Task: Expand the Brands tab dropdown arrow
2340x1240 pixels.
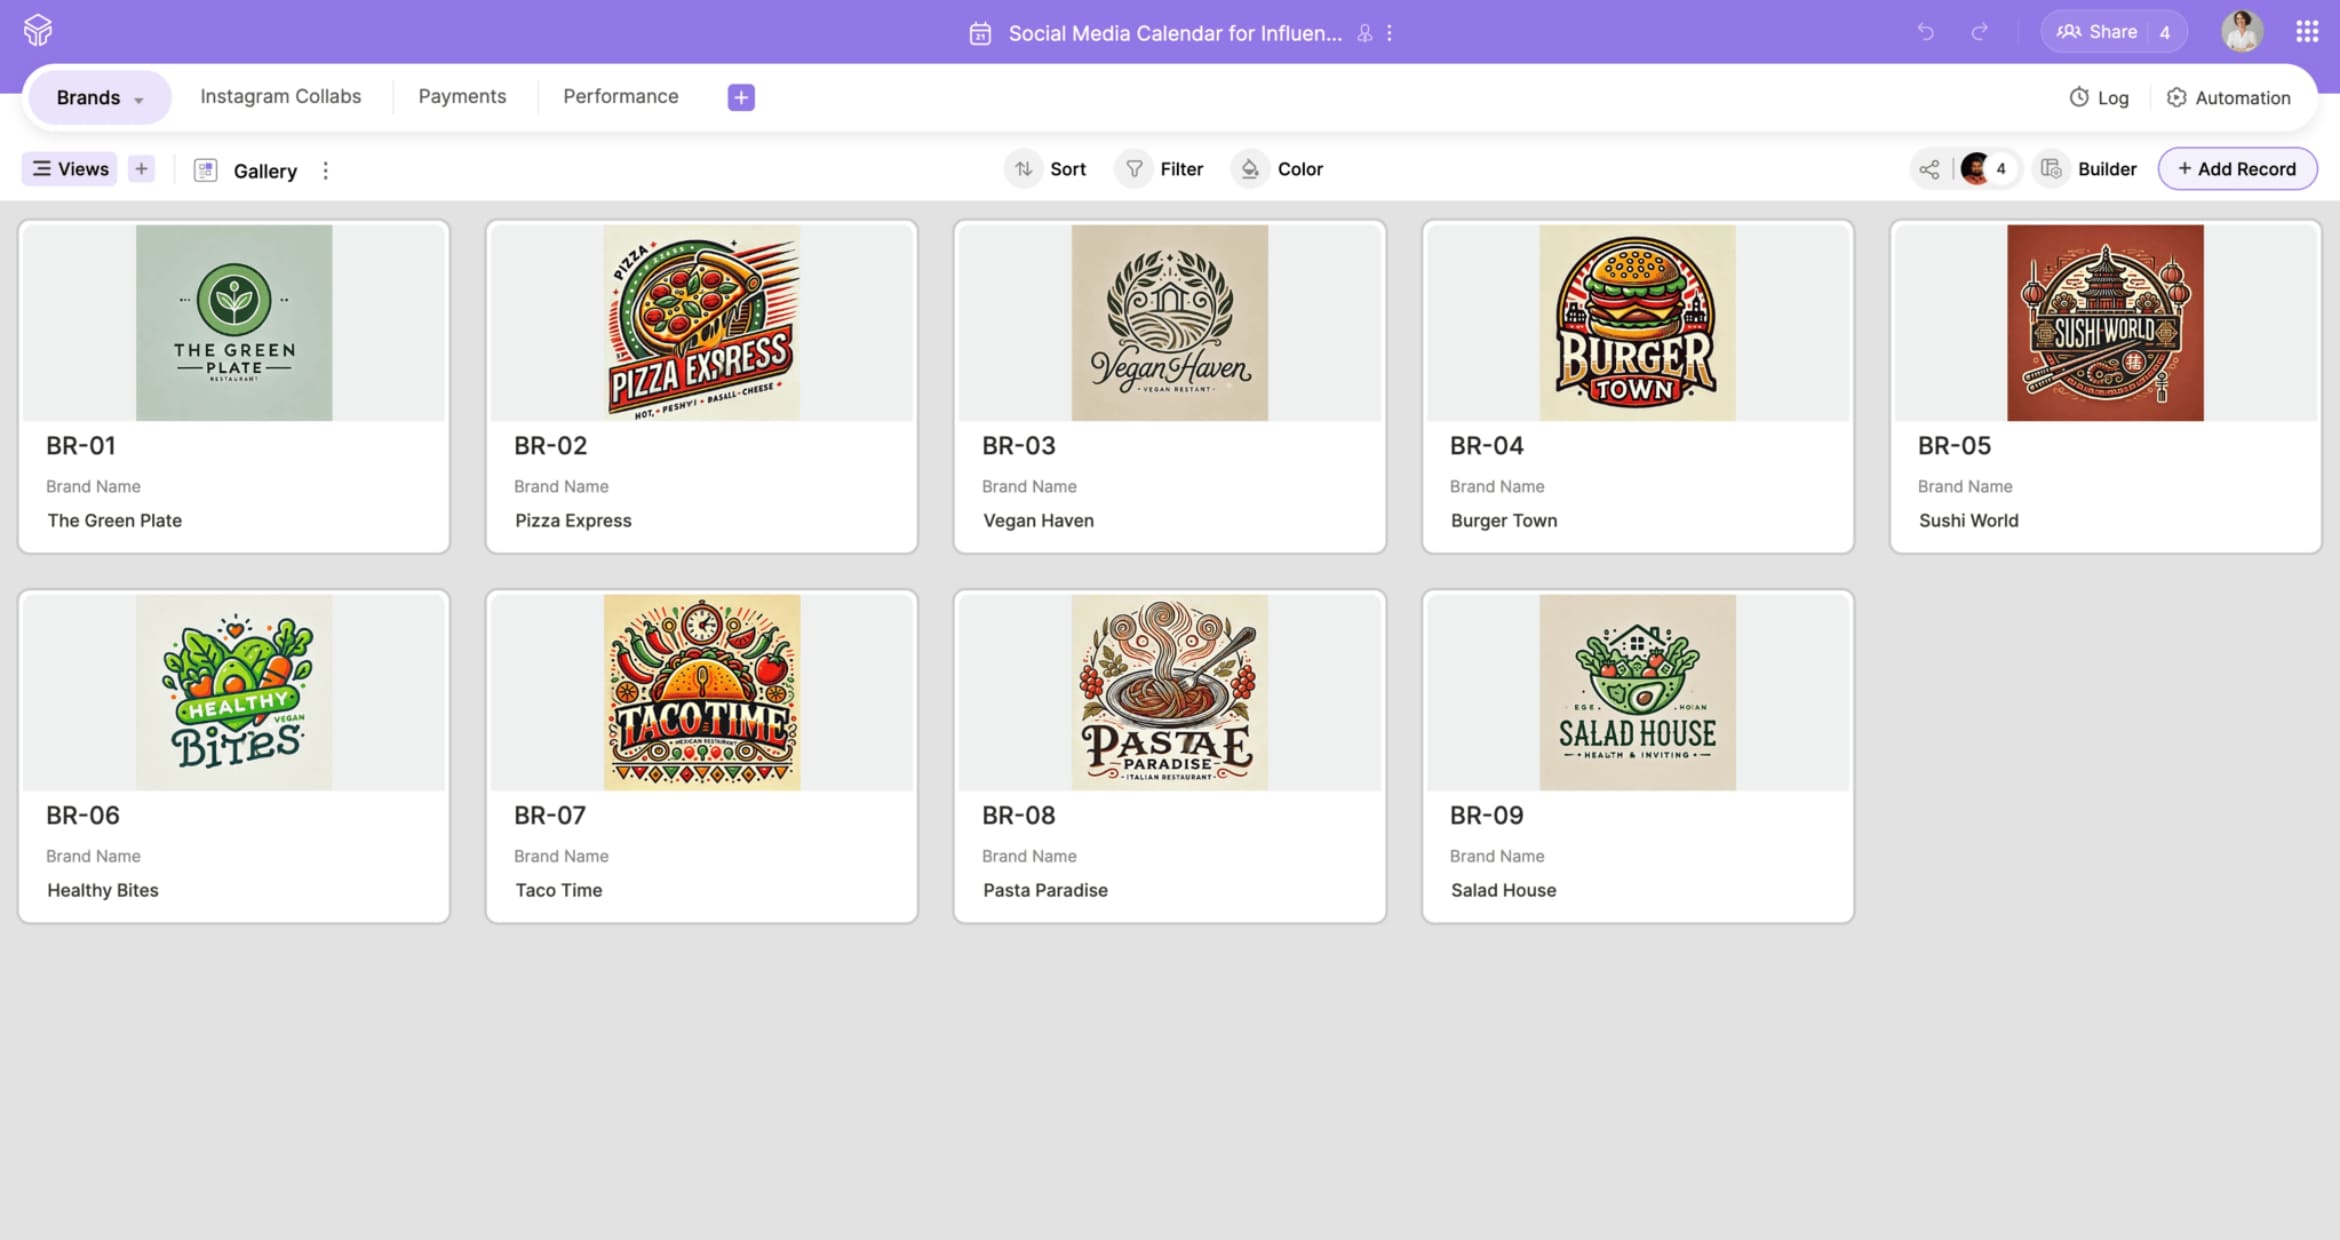Action: pos(139,99)
